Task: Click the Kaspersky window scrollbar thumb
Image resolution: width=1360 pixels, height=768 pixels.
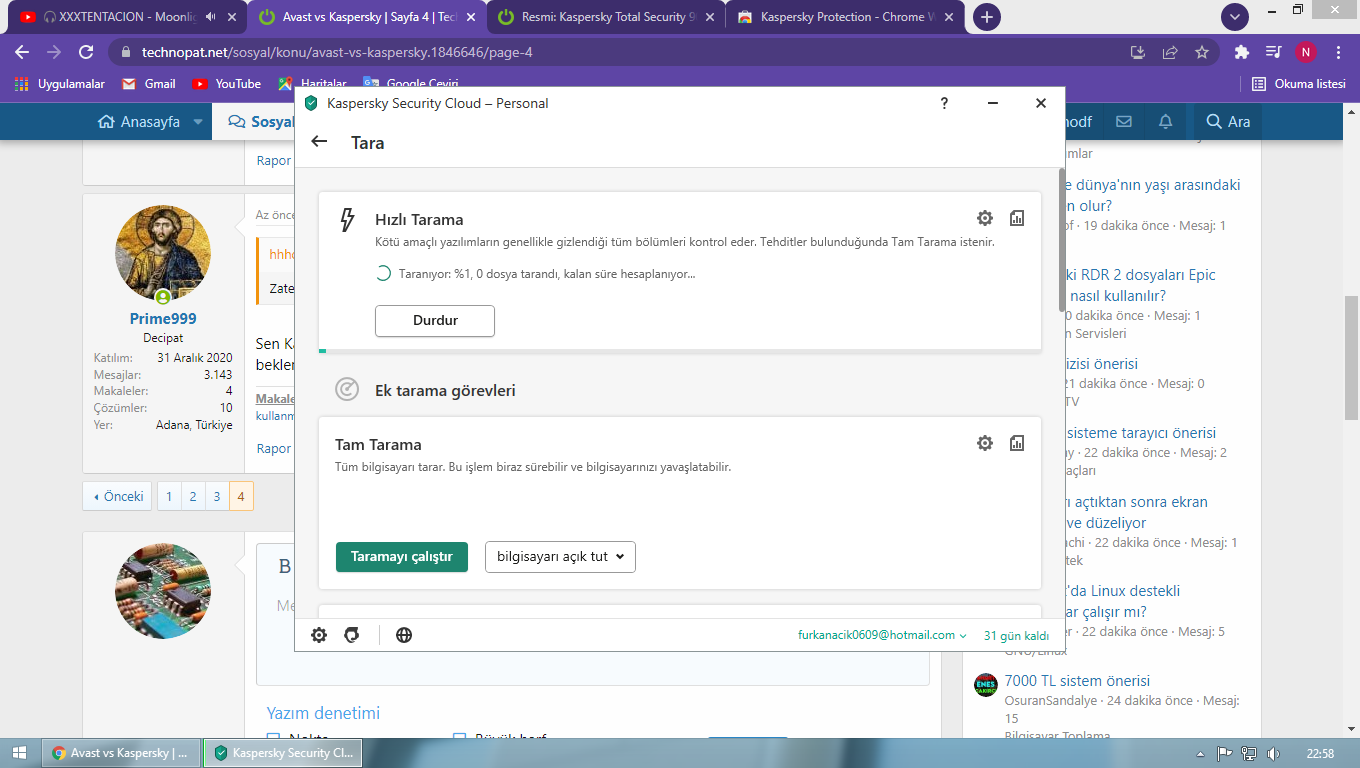Action: pos(1062,240)
